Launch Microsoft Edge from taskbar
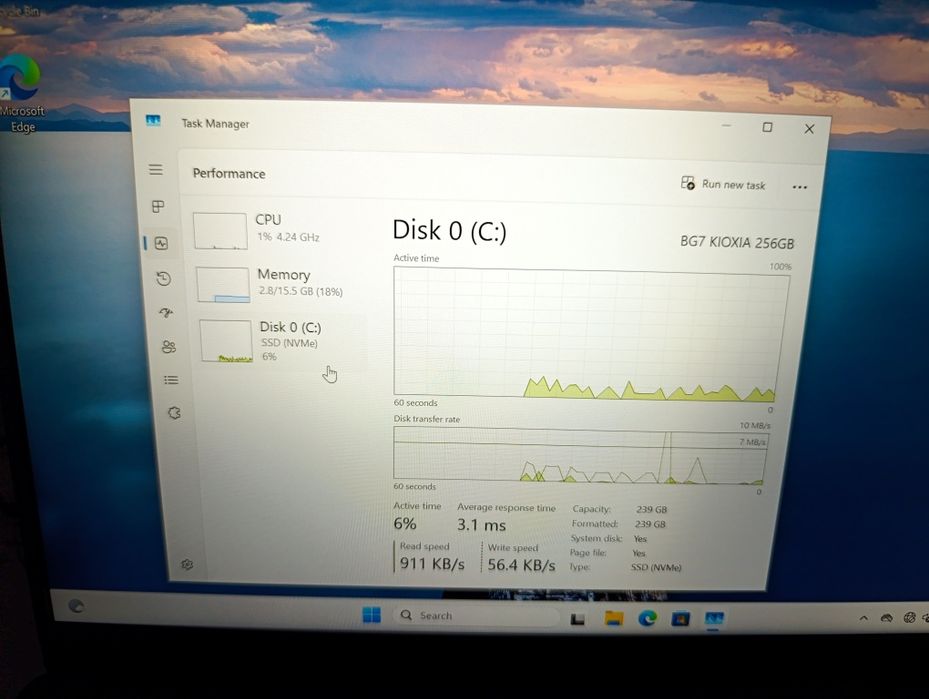Viewport: 929px width, 699px height. point(648,618)
